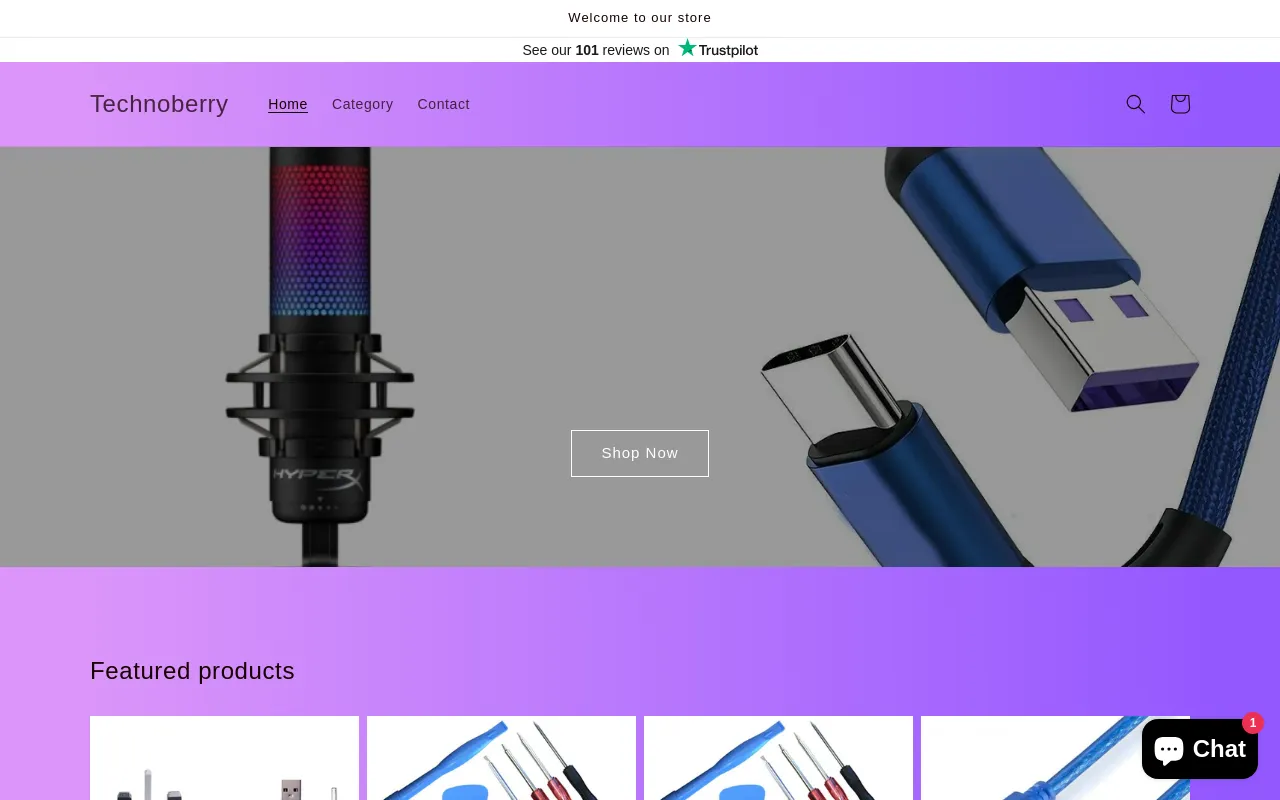Click the Featured products heading
The height and width of the screenshot is (800, 1280).
(x=192, y=671)
